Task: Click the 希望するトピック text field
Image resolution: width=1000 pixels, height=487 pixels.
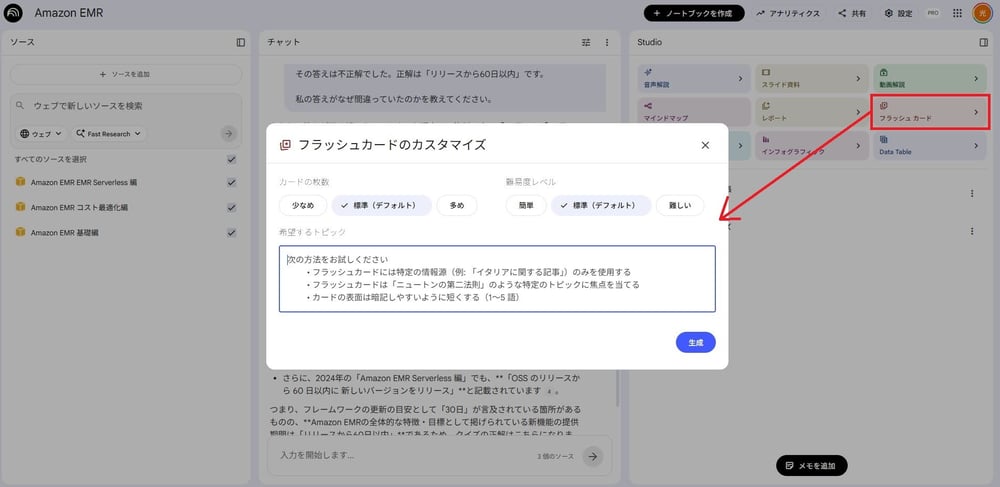Action: coord(497,279)
